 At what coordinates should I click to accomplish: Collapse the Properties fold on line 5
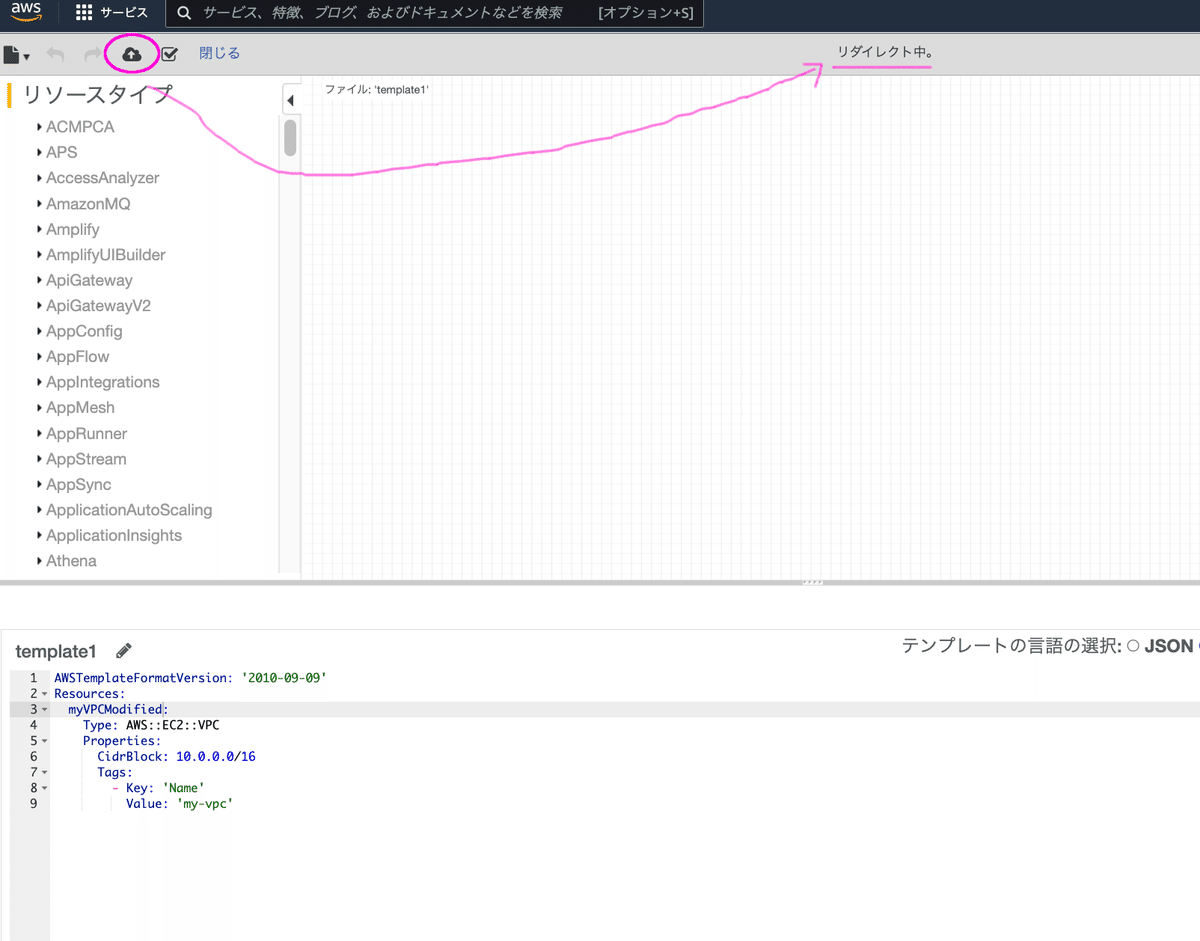pos(45,741)
